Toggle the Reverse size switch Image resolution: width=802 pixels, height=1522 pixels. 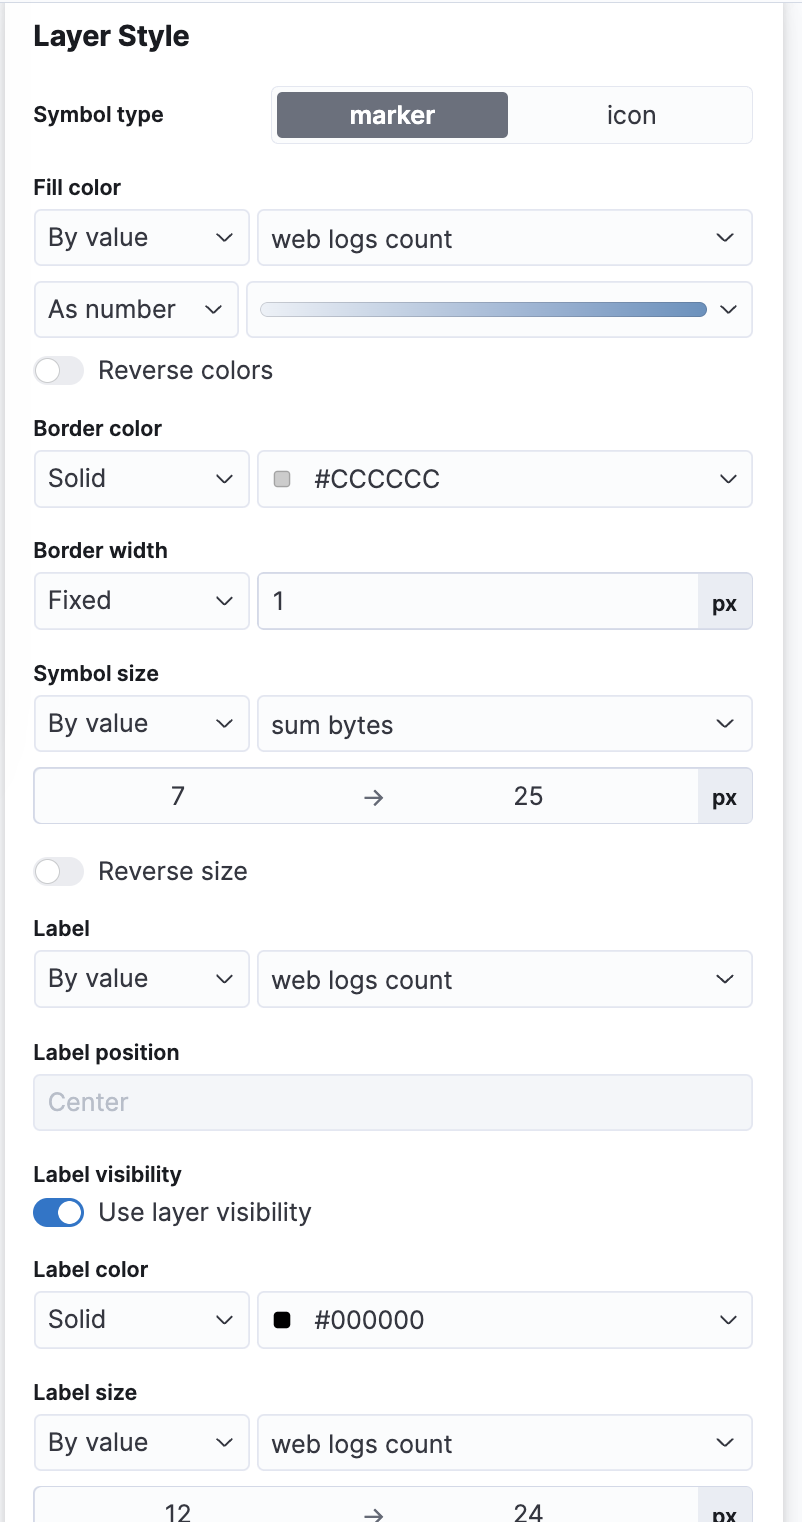click(59, 872)
